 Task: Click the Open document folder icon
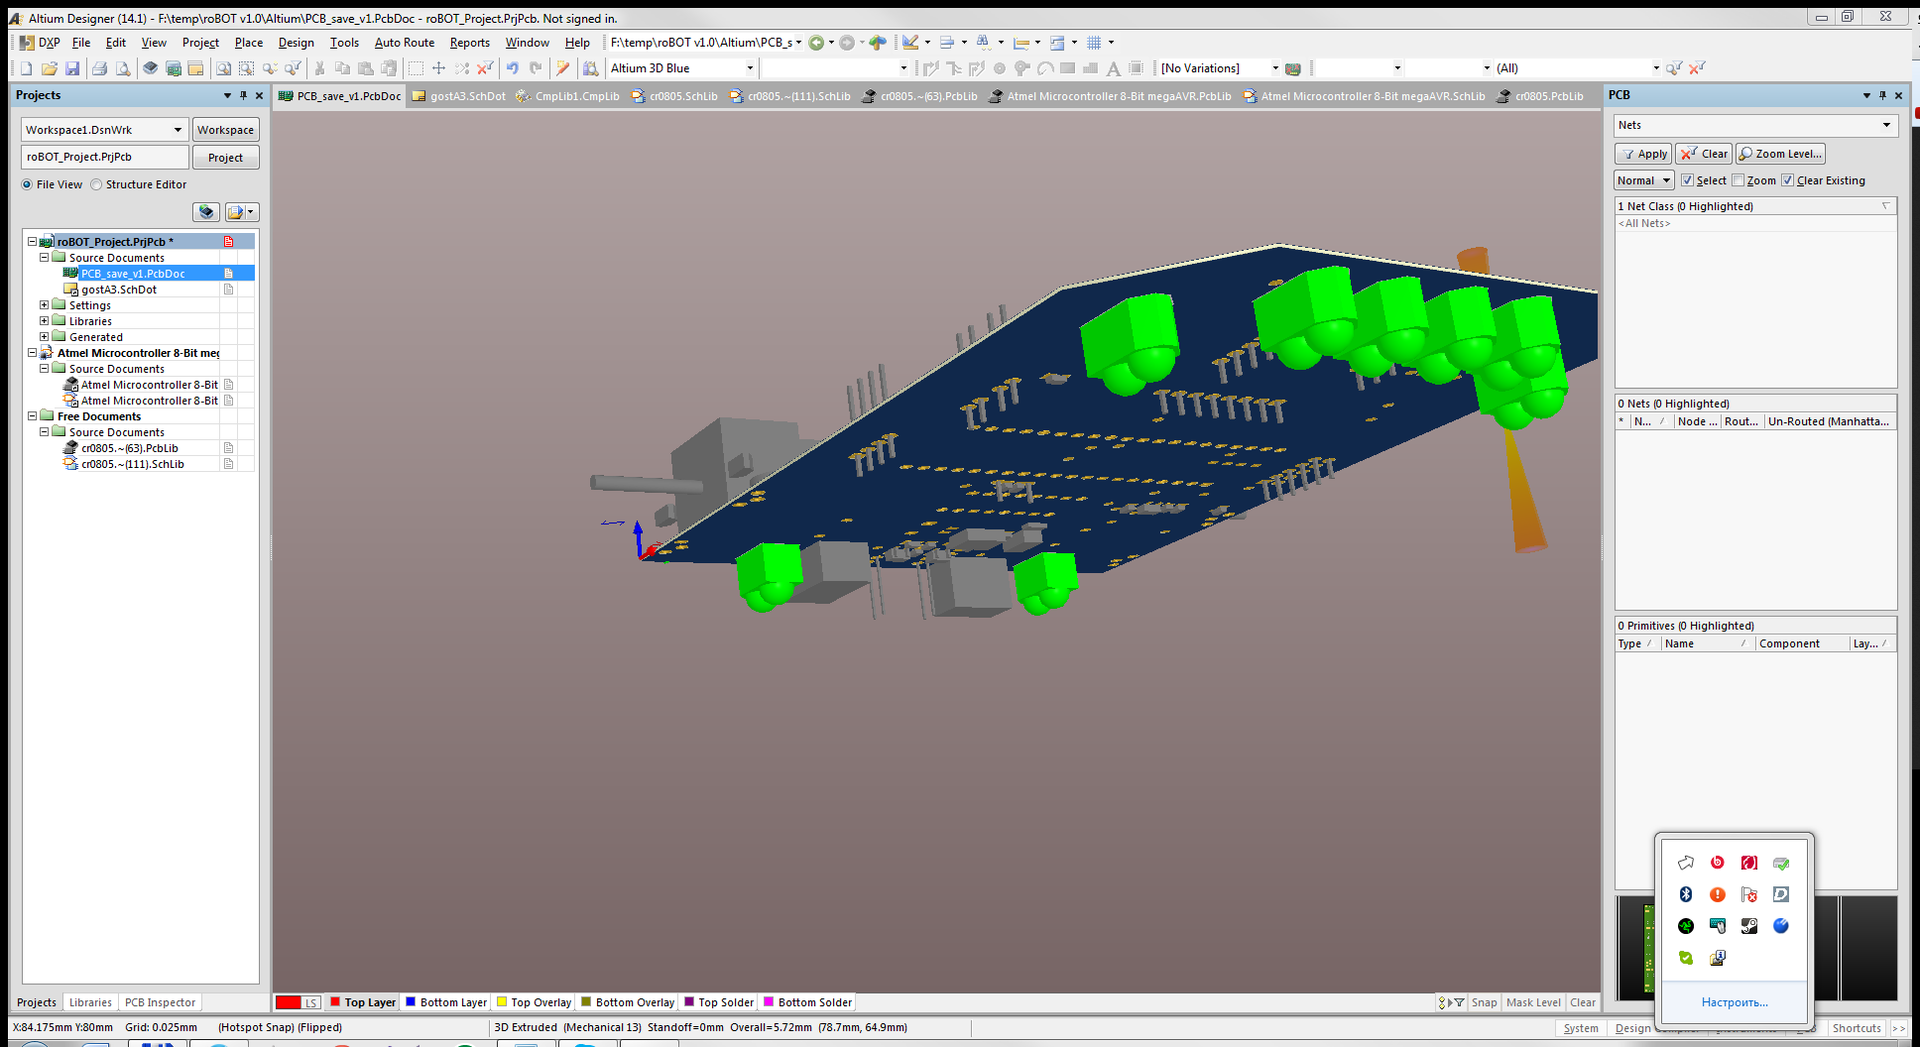tap(49, 68)
